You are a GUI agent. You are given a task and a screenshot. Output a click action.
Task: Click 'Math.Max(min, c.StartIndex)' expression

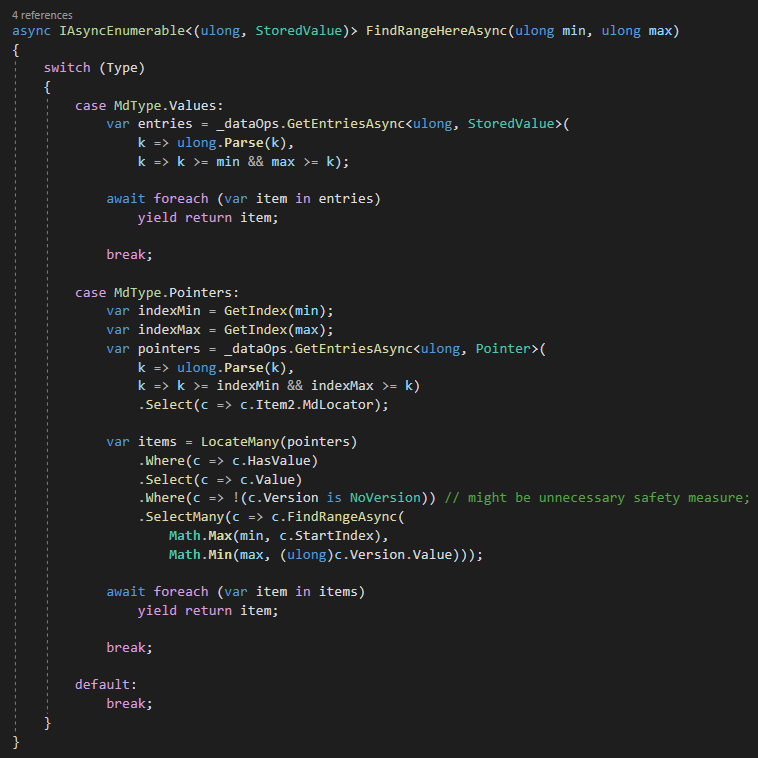click(278, 536)
